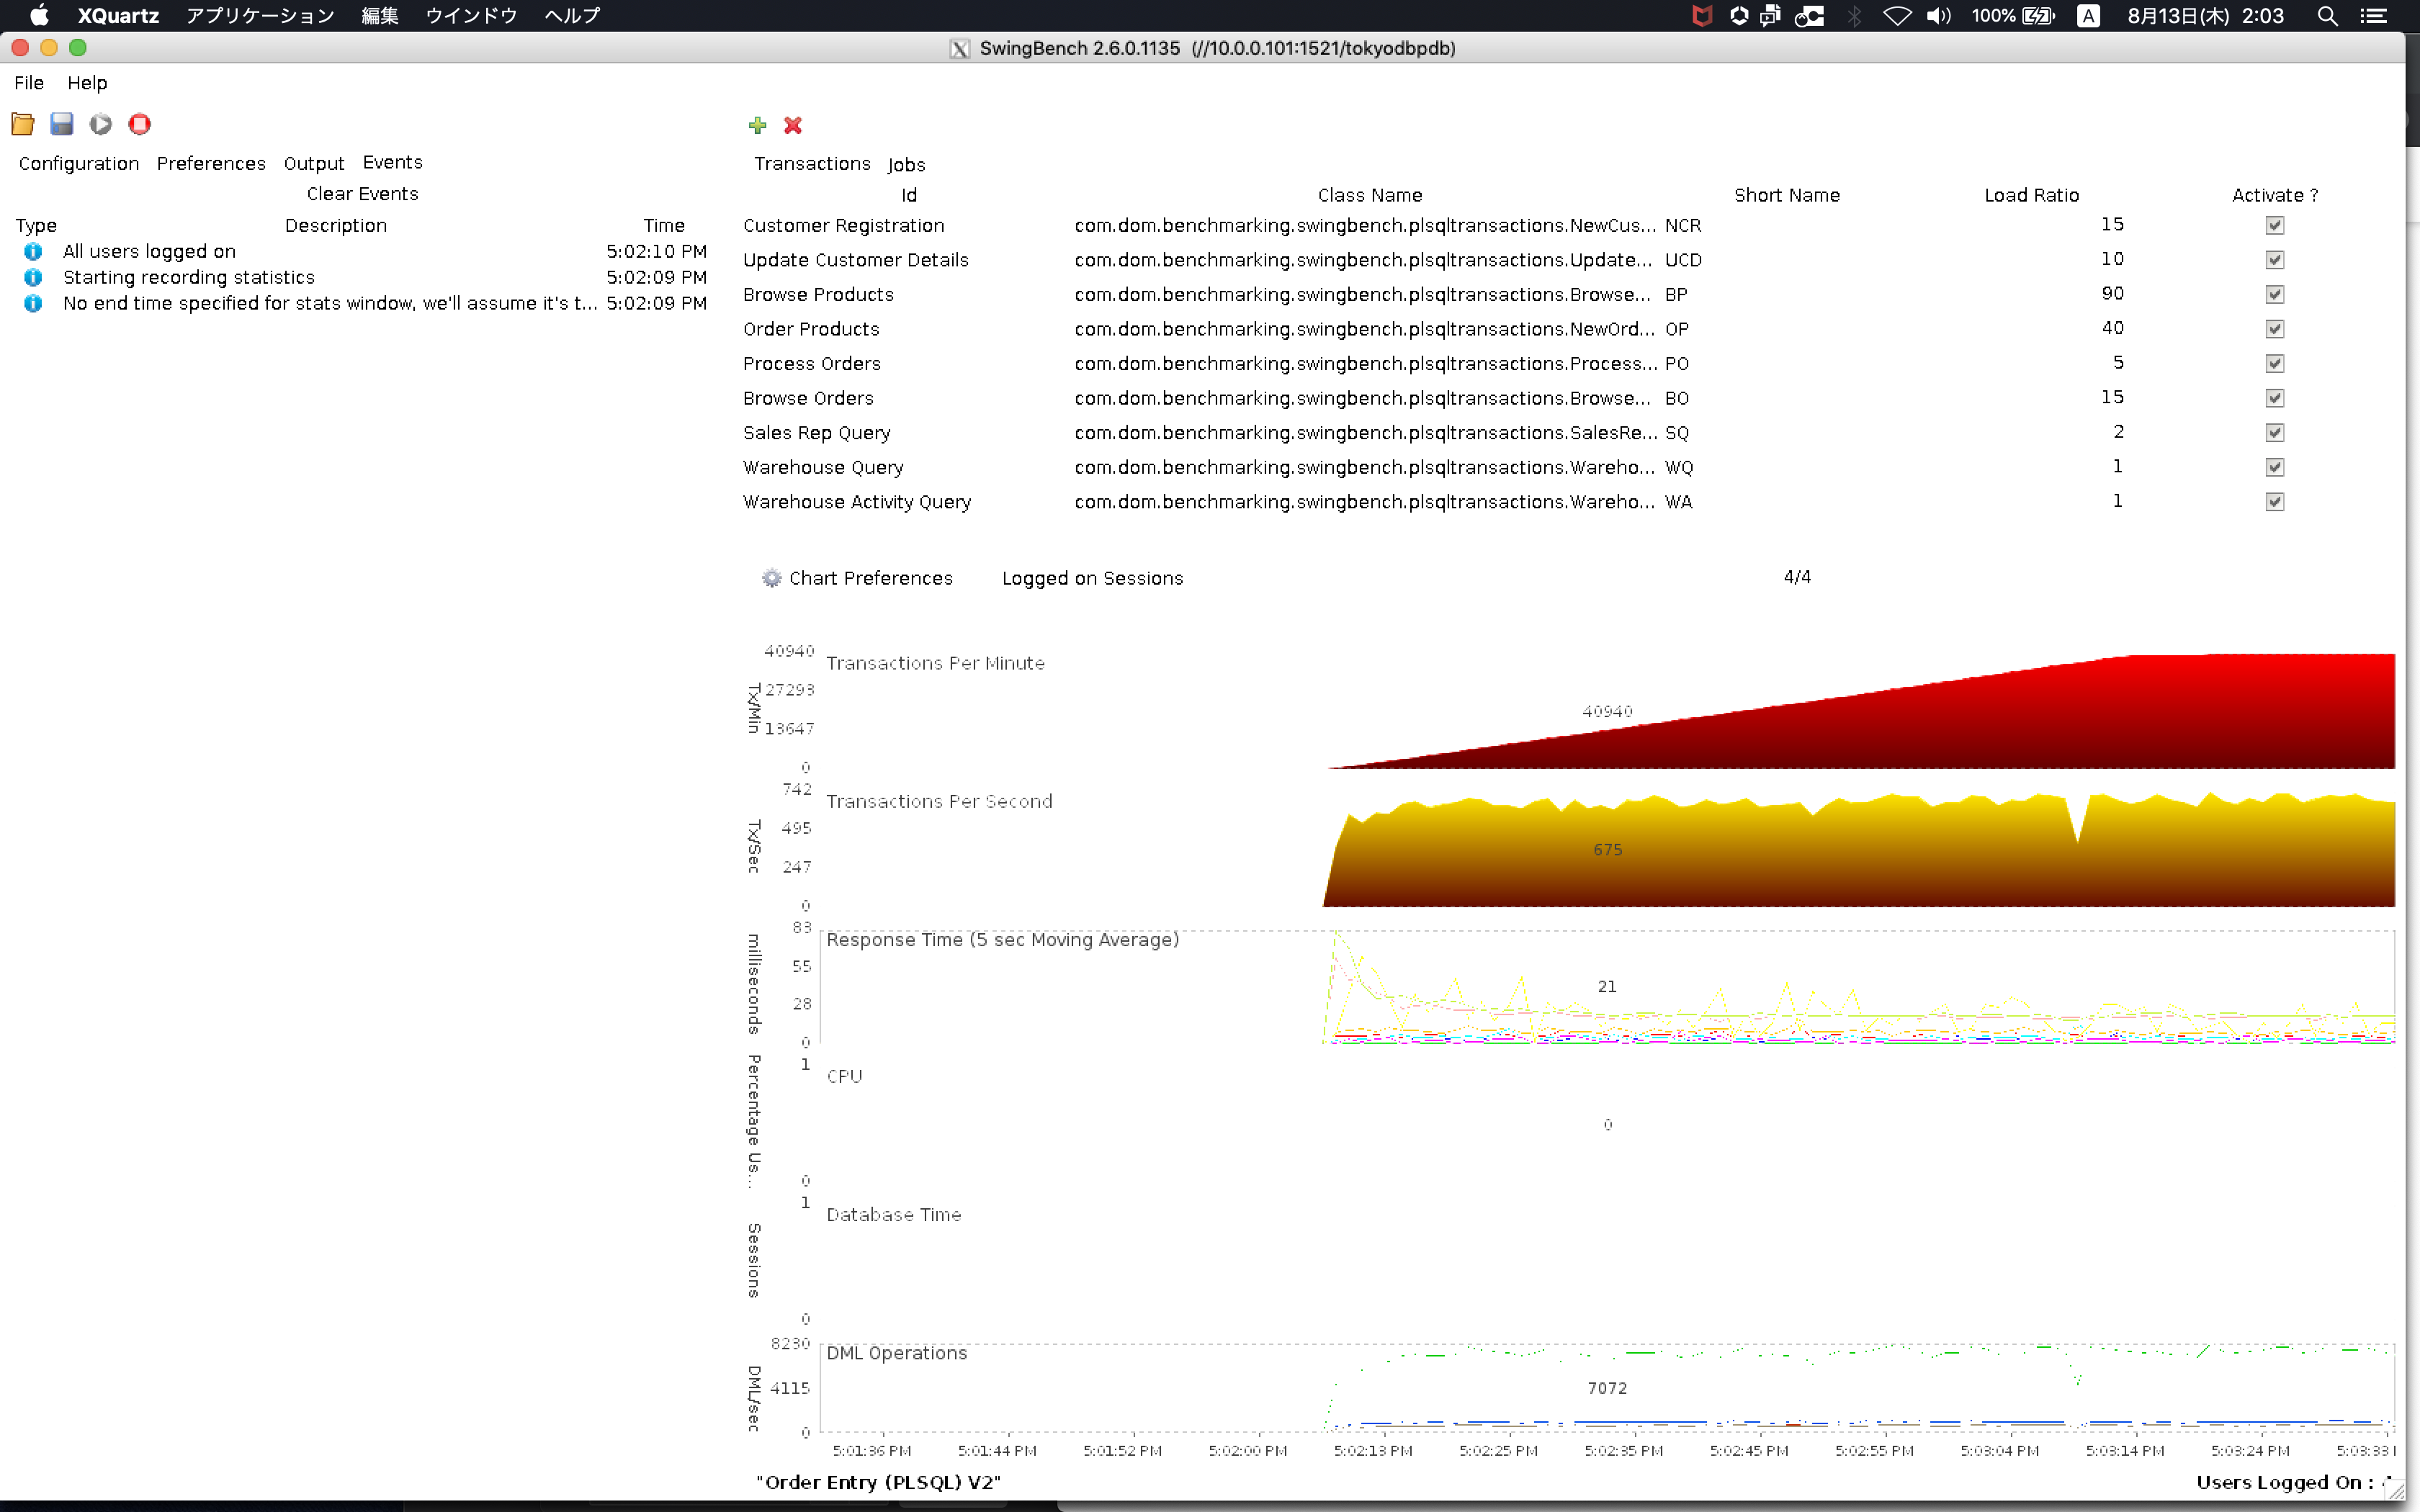
Task: Open the ヘルプ menu in the menu bar
Action: point(572,15)
